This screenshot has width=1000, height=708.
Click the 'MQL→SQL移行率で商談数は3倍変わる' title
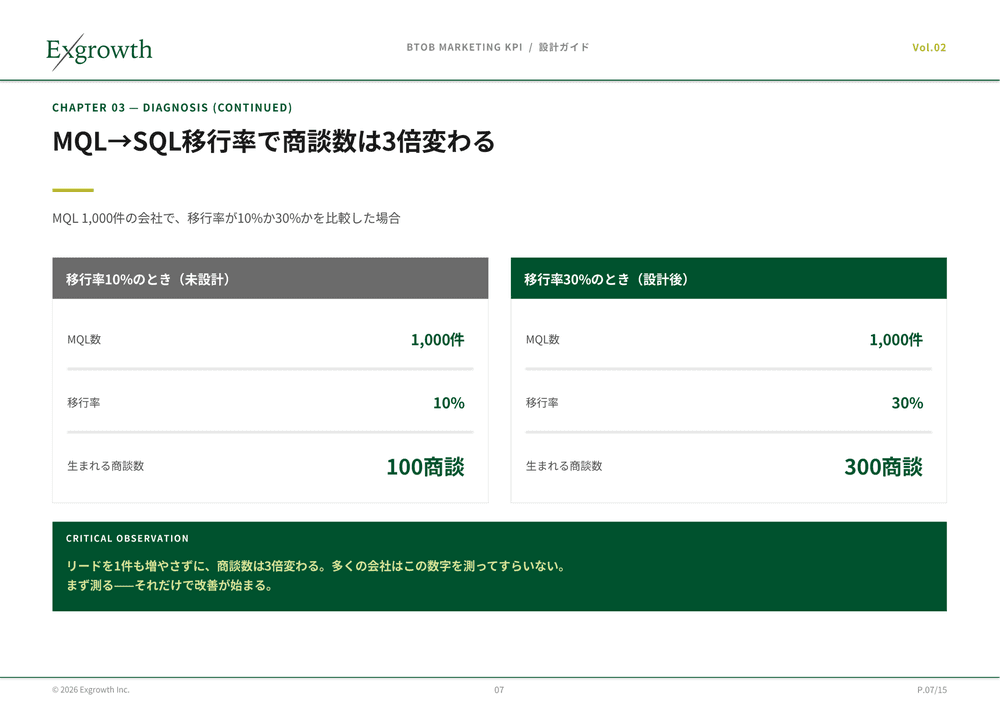point(274,142)
